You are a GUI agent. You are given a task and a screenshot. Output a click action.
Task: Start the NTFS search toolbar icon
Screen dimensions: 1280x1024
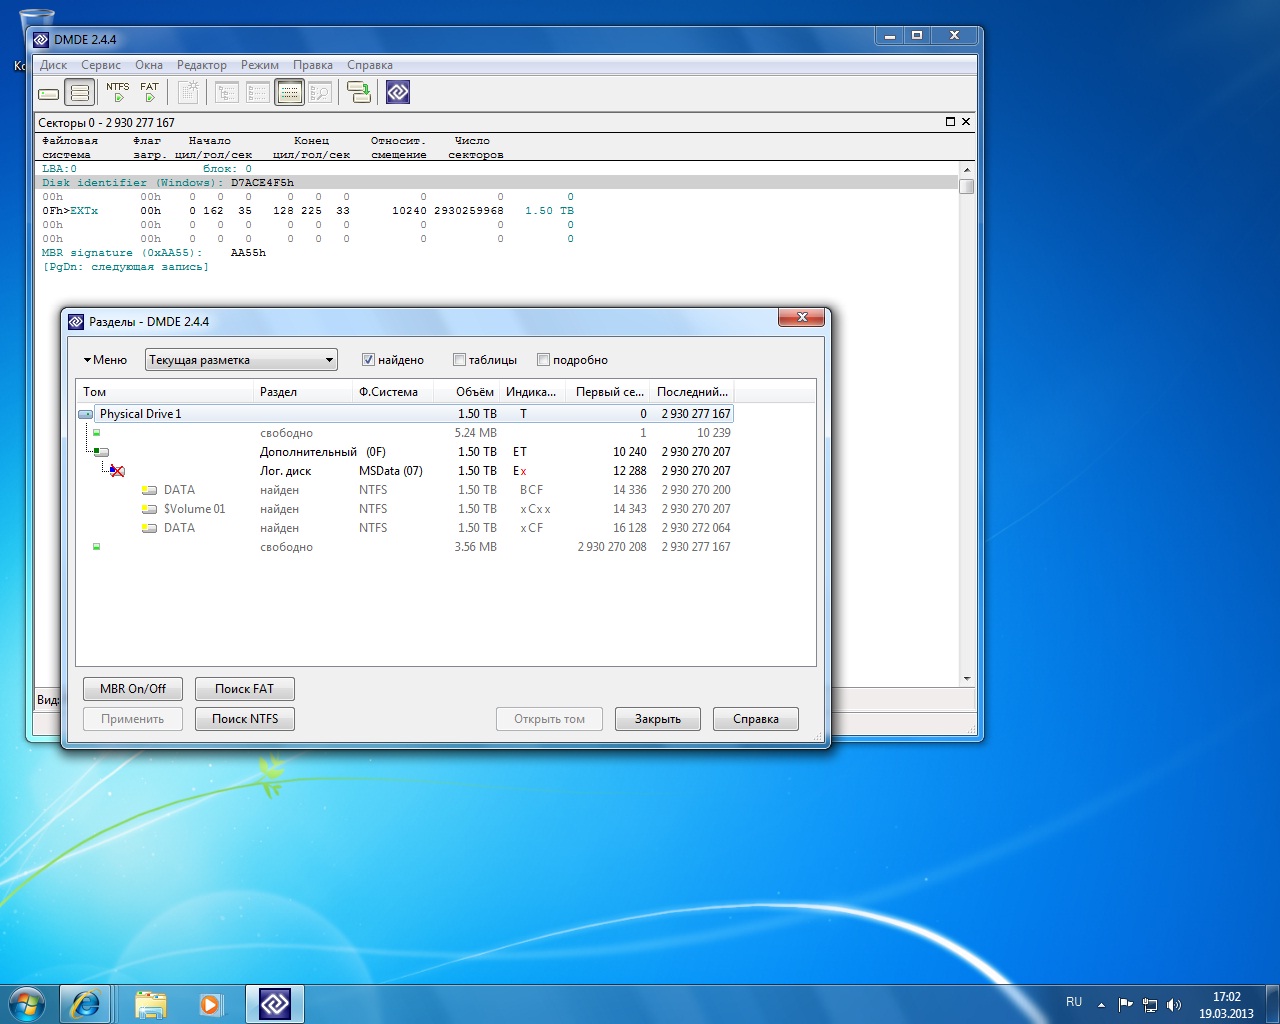click(x=118, y=92)
